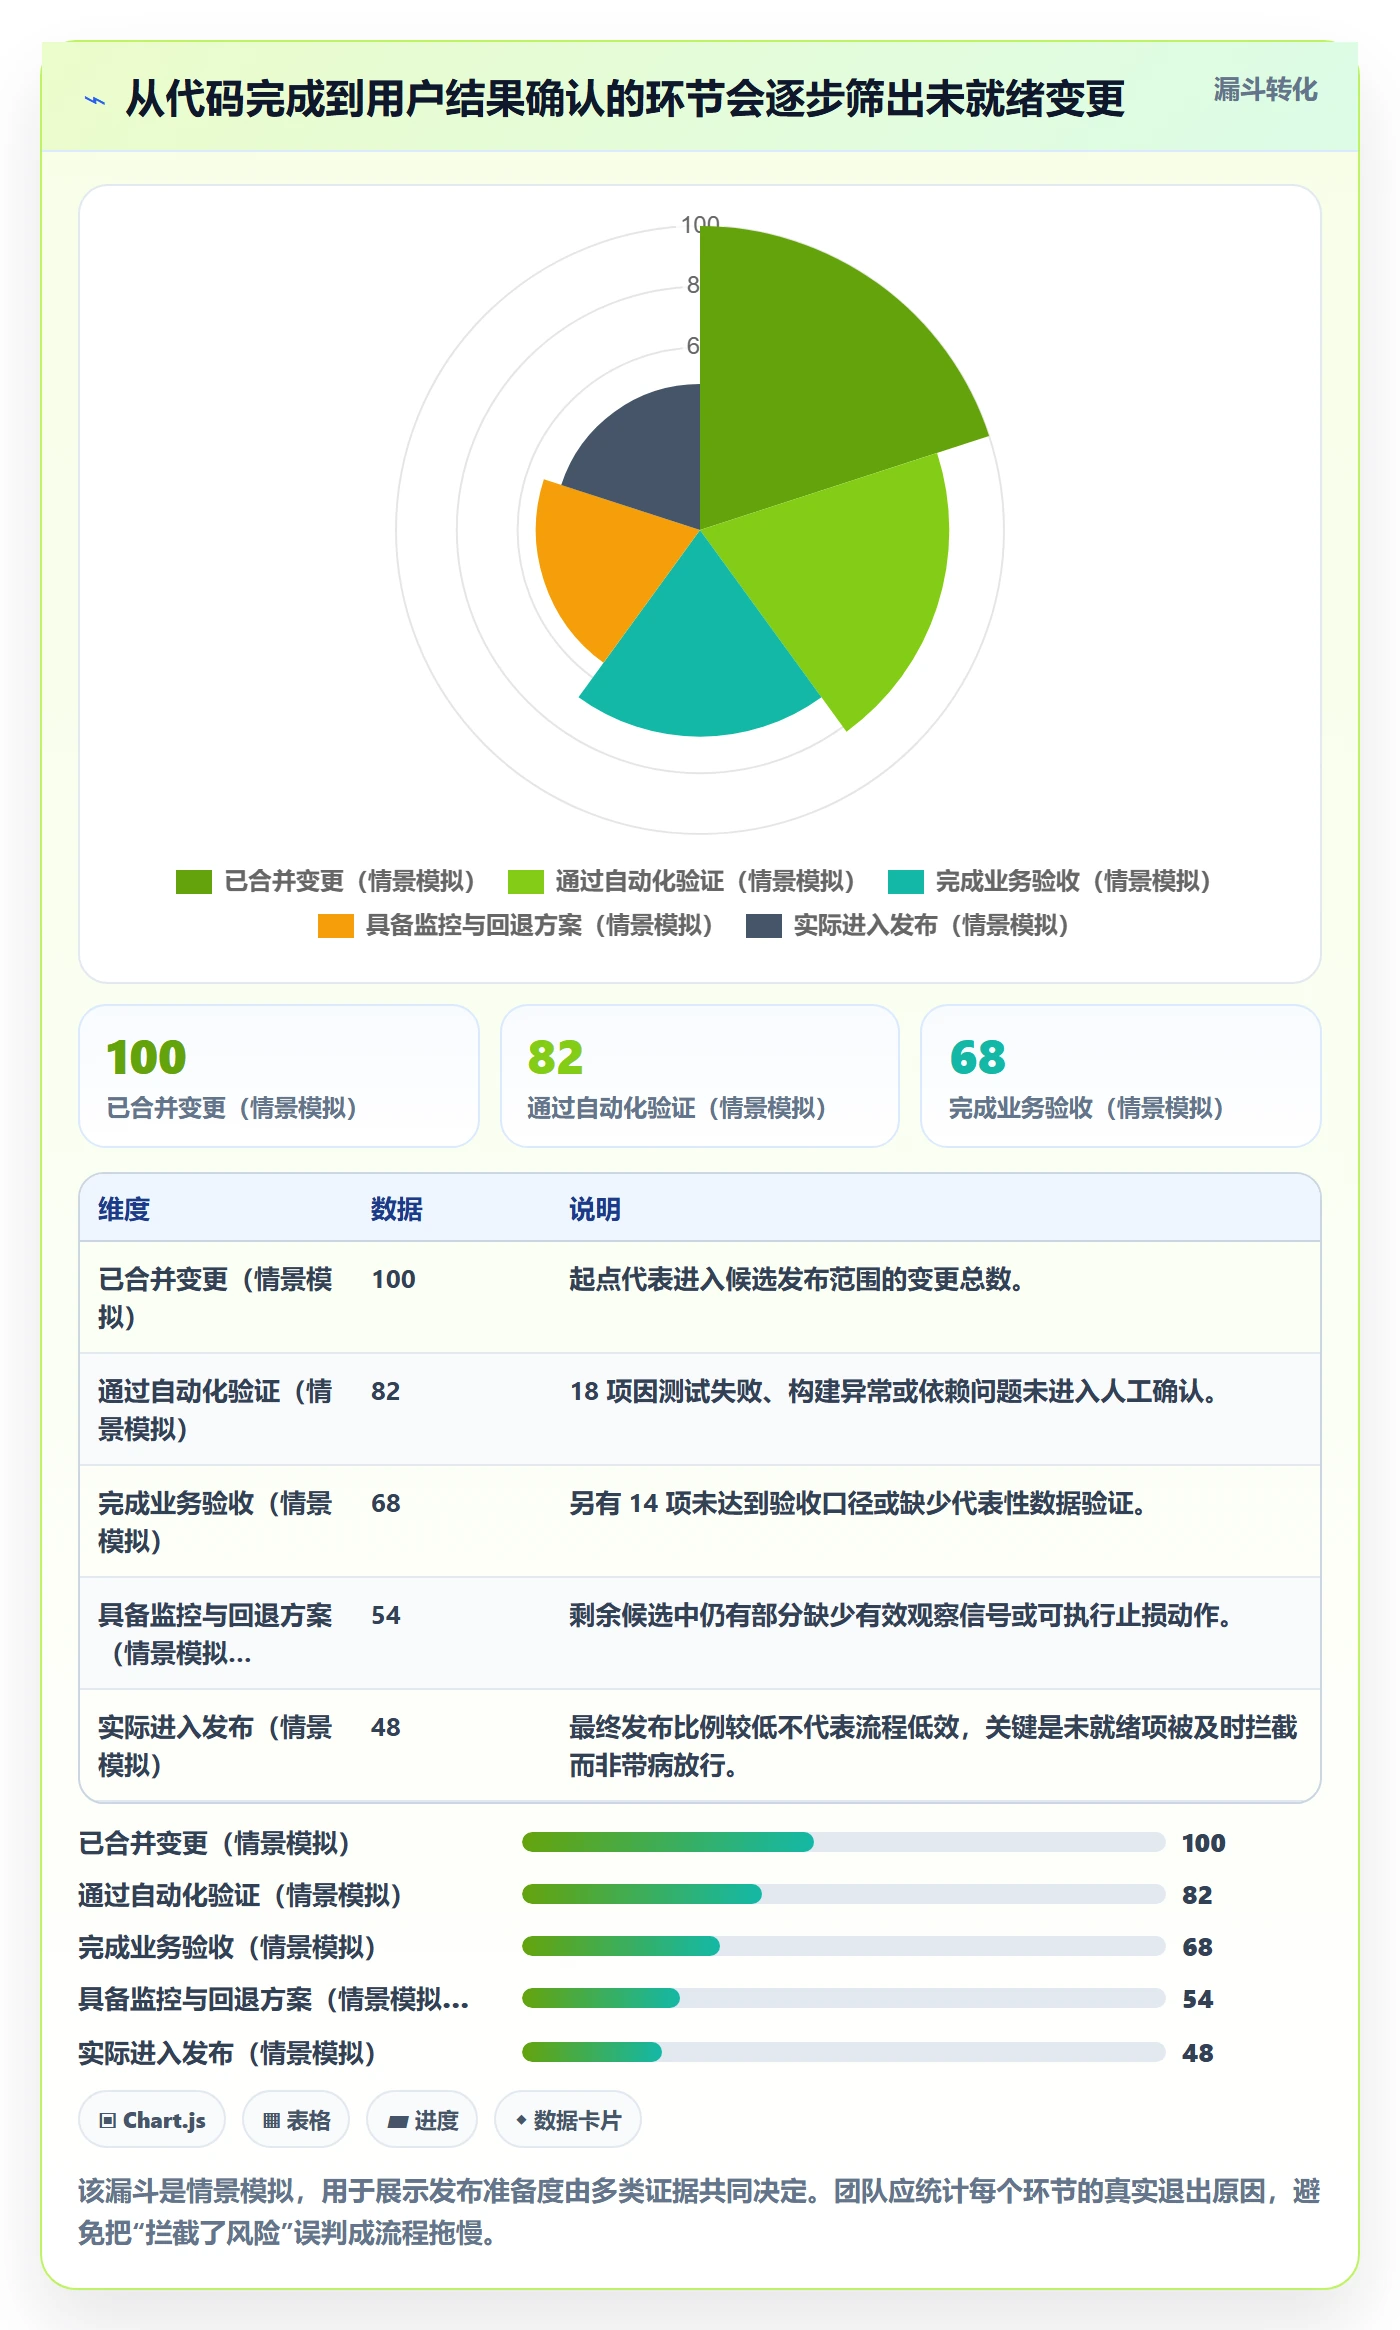Click the 具备监控与回退方案 legend label text

tap(539, 925)
